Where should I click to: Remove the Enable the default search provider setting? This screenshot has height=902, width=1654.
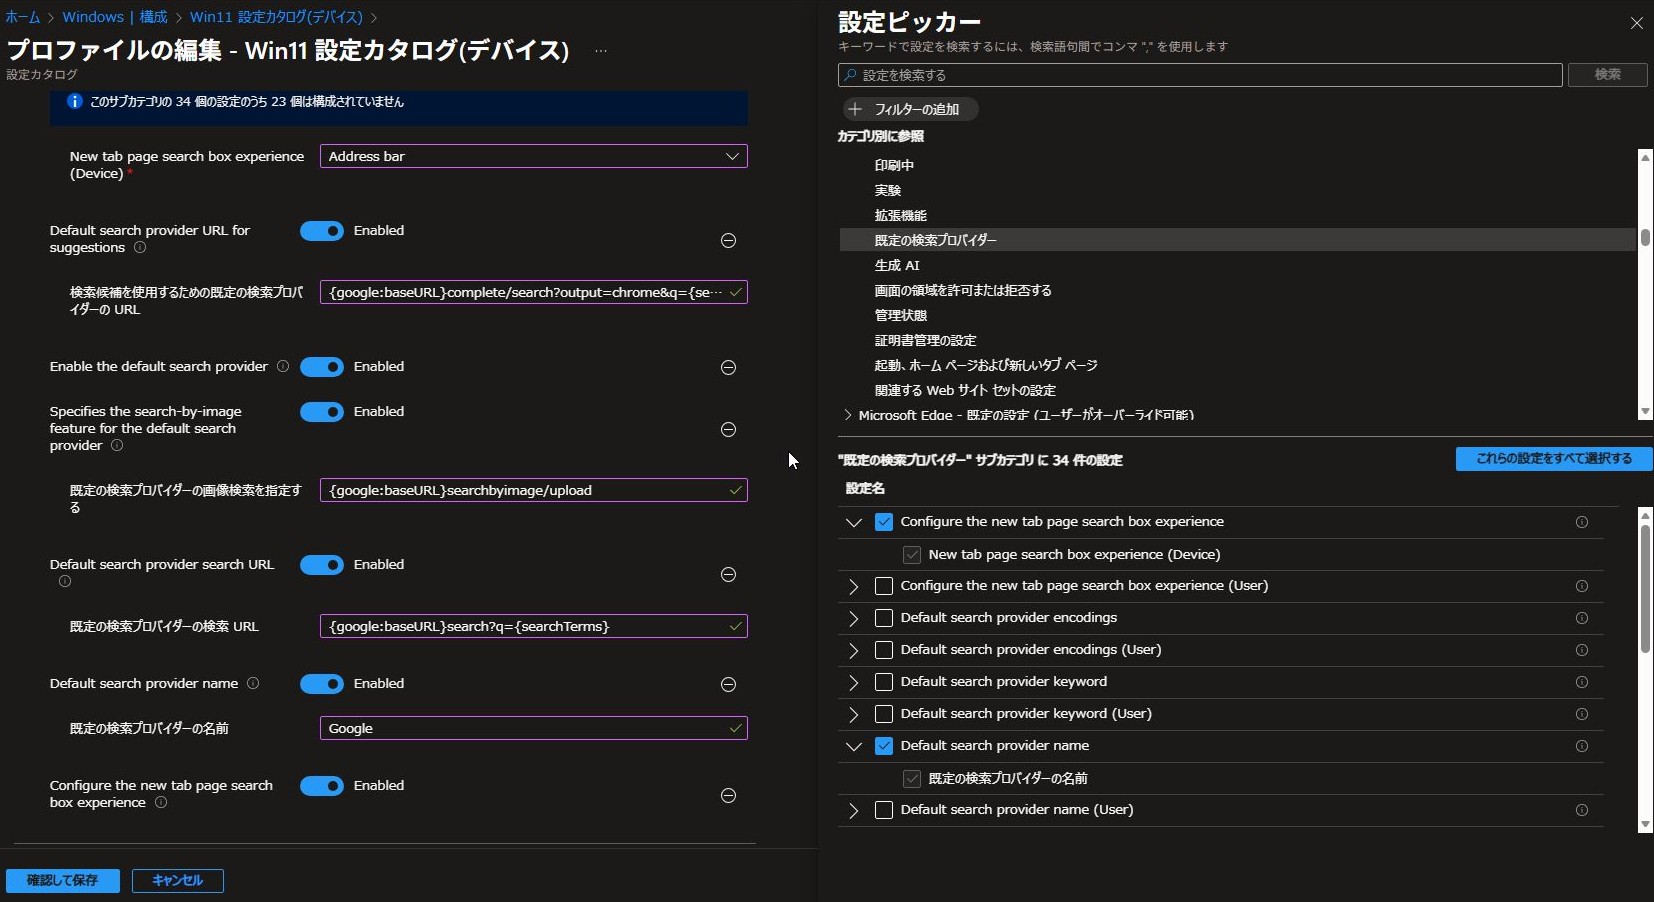(x=728, y=368)
